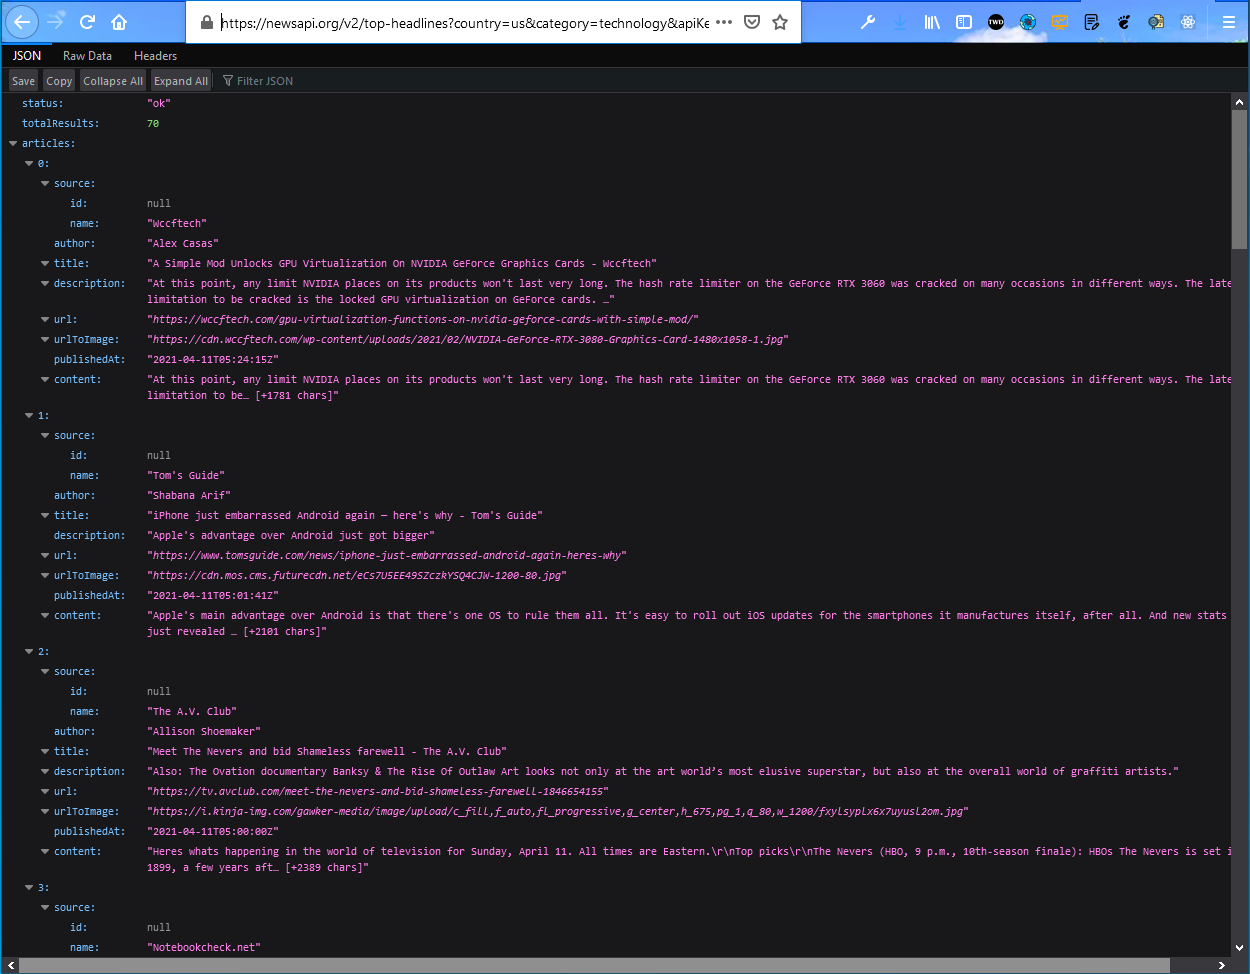Toggle content twisty of the Tom's Guide article
Screen dimensions: 1250x974
pyautogui.click(x=45, y=616)
